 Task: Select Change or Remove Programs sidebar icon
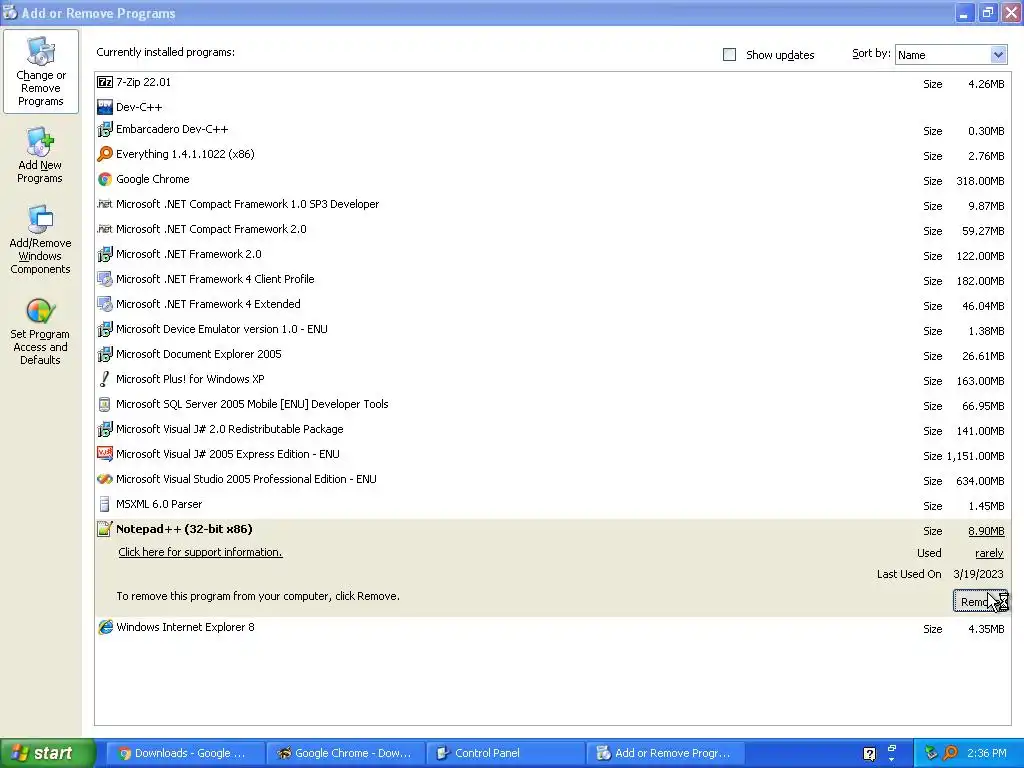point(40,71)
